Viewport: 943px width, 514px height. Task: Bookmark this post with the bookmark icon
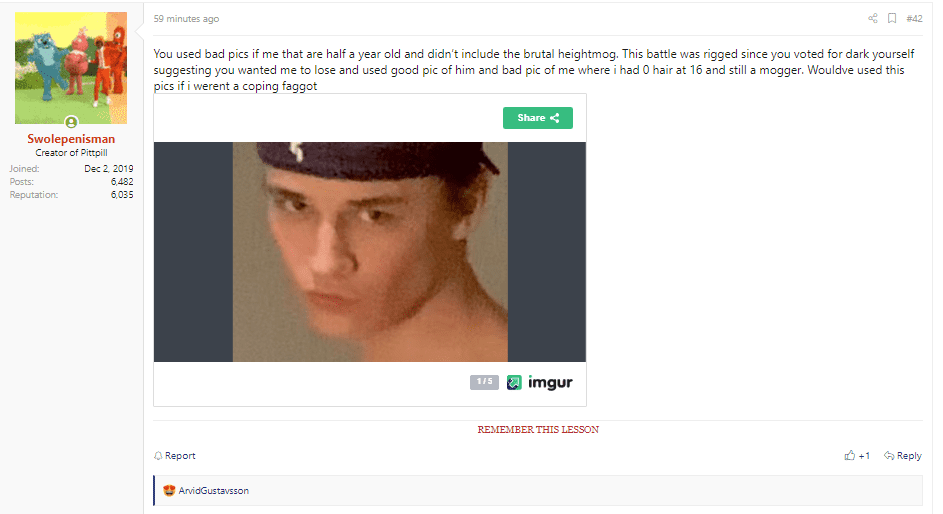tap(892, 19)
